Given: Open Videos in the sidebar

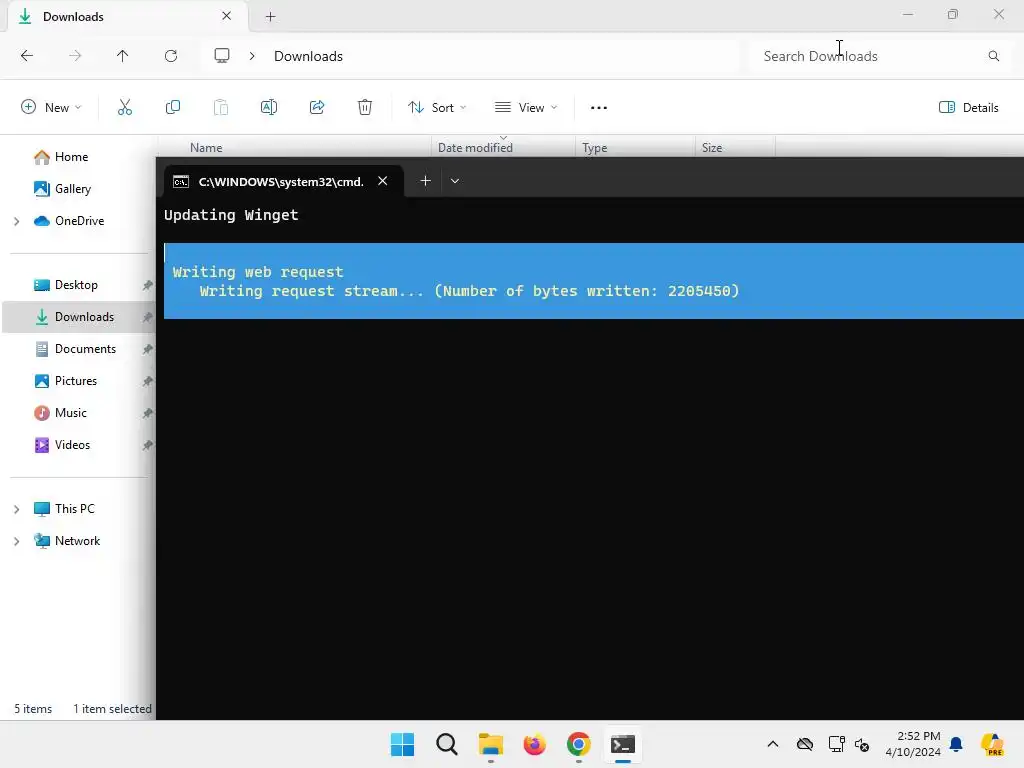Looking at the screenshot, I should coord(72,445).
